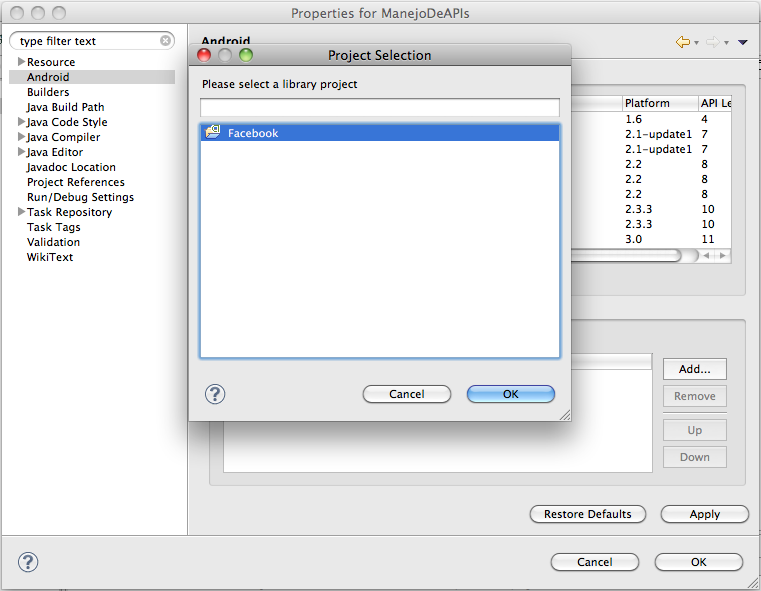The height and width of the screenshot is (591, 761).
Task: Select Builders in the properties tree
Action: coord(48,92)
